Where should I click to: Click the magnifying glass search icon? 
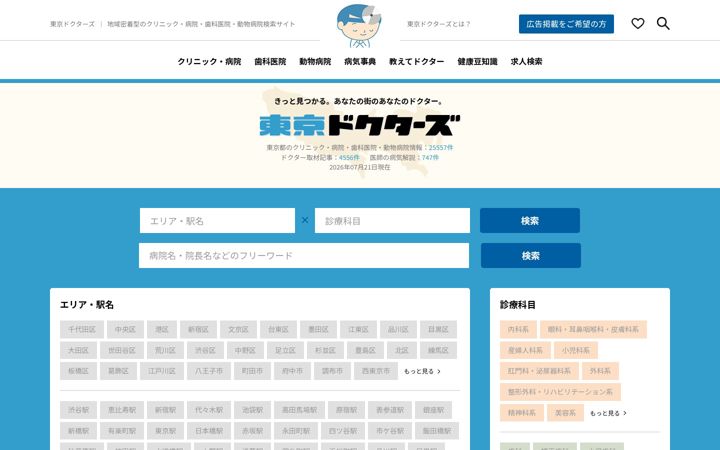(x=663, y=23)
